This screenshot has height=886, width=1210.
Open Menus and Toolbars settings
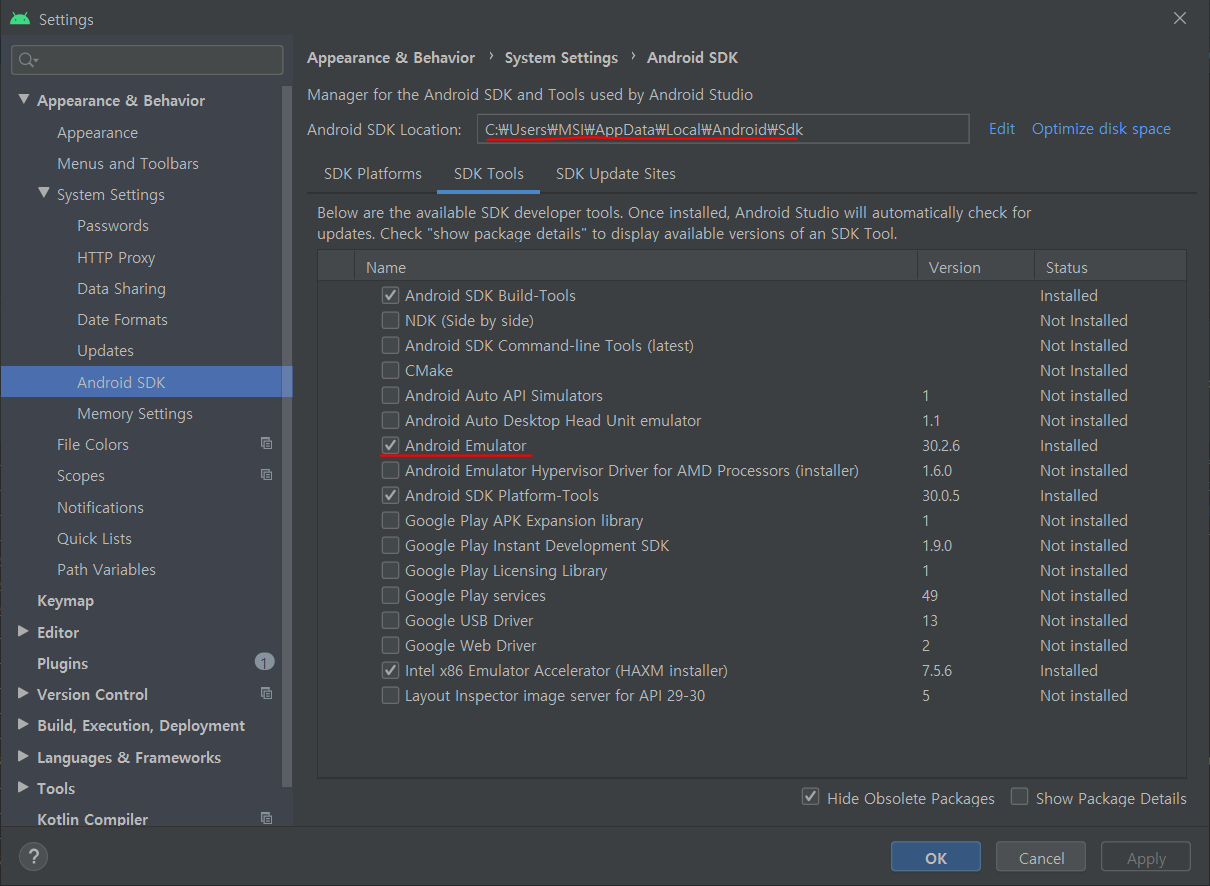tap(128, 163)
